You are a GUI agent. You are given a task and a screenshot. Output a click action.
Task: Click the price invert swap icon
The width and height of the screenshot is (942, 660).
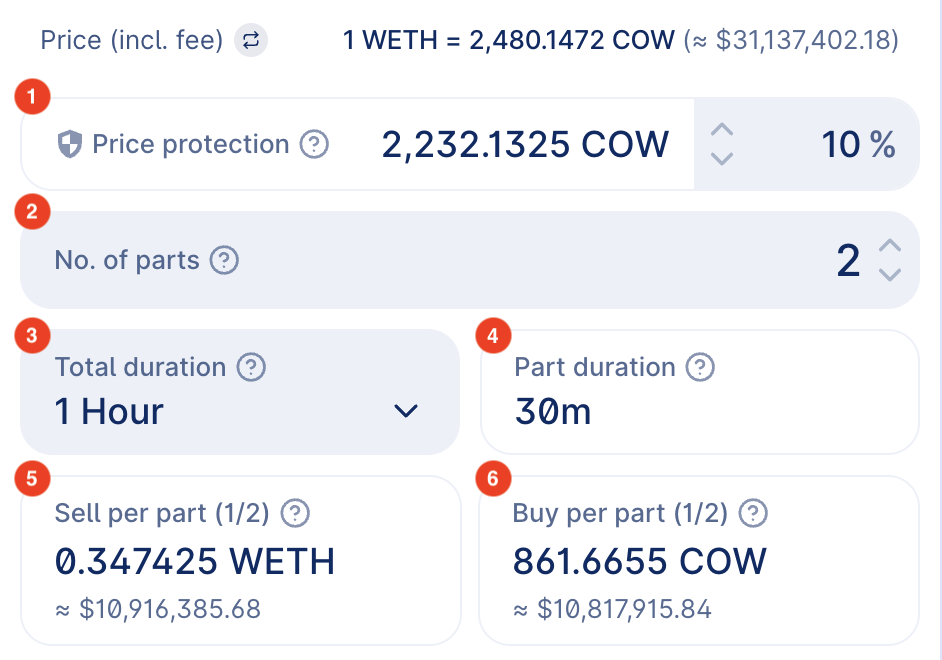(x=251, y=41)
